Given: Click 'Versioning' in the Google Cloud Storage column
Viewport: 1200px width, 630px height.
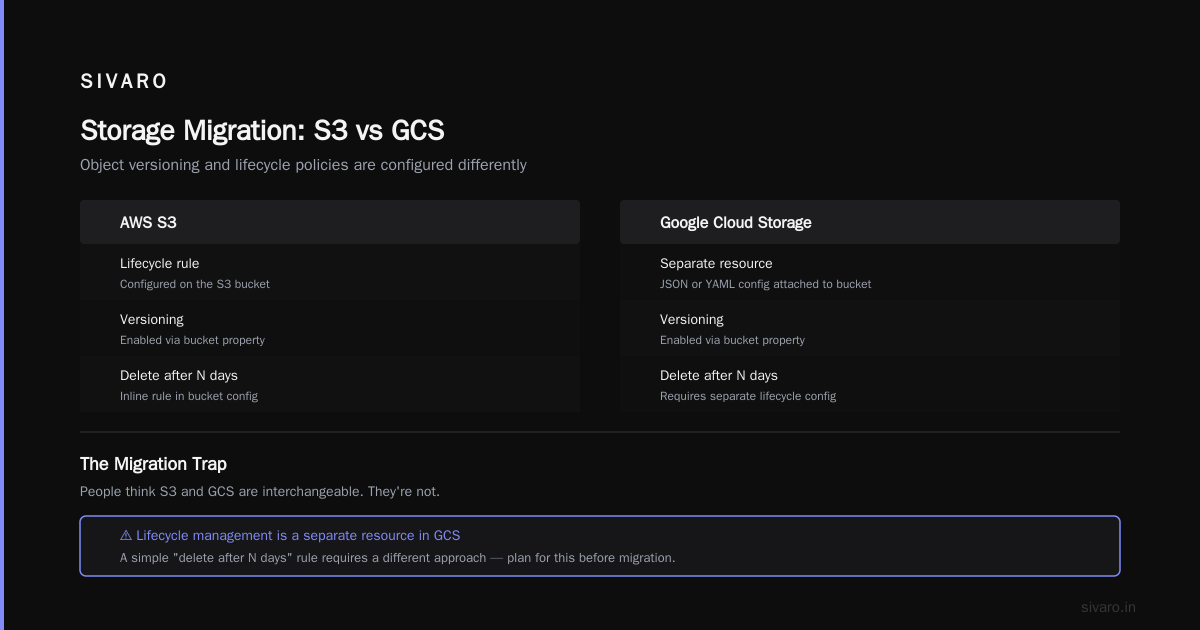Looking at the screenshot, I should point(692,320).
